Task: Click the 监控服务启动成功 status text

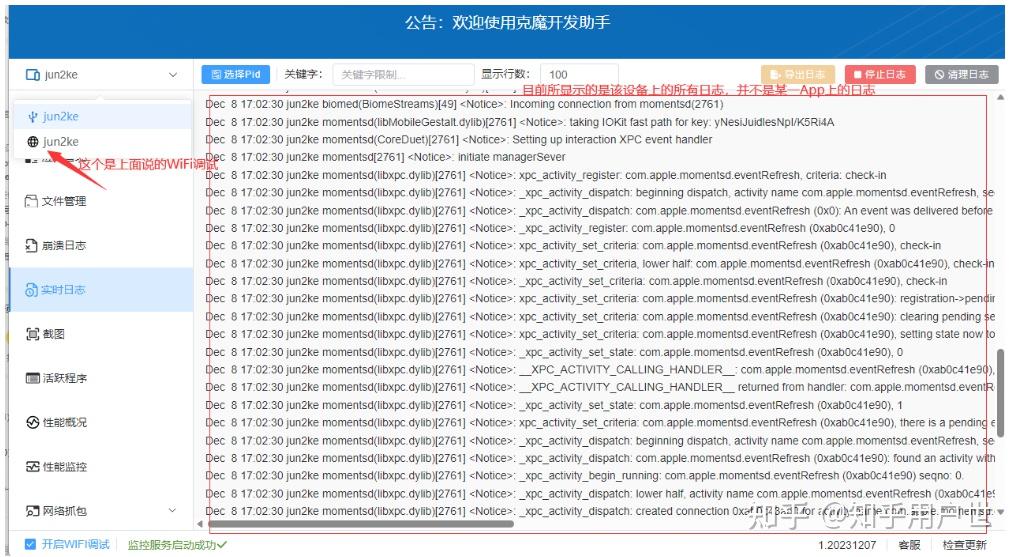Action: 177,545
